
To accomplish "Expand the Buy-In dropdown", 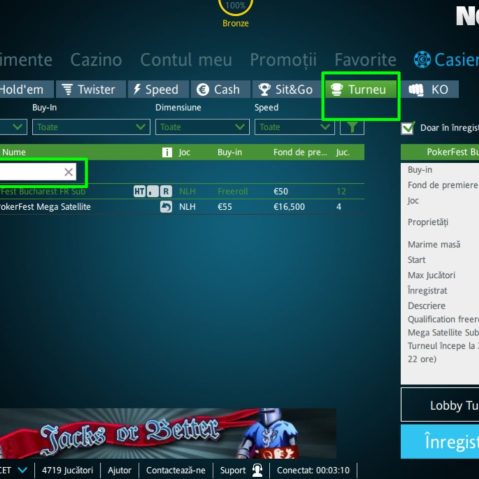I will [x=91, y=127].
